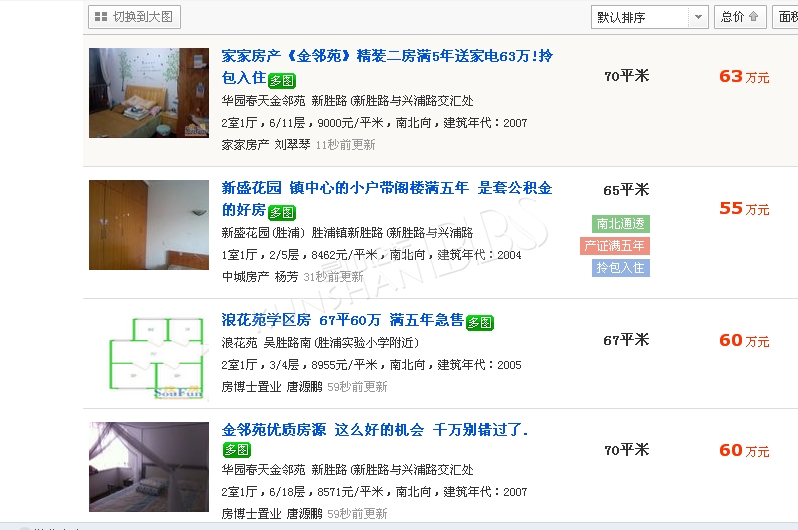The width and height of the screenshot is (798, 530).
Task: Click the up arrow icon on 总价 sort
Action: tap(754, 17)
